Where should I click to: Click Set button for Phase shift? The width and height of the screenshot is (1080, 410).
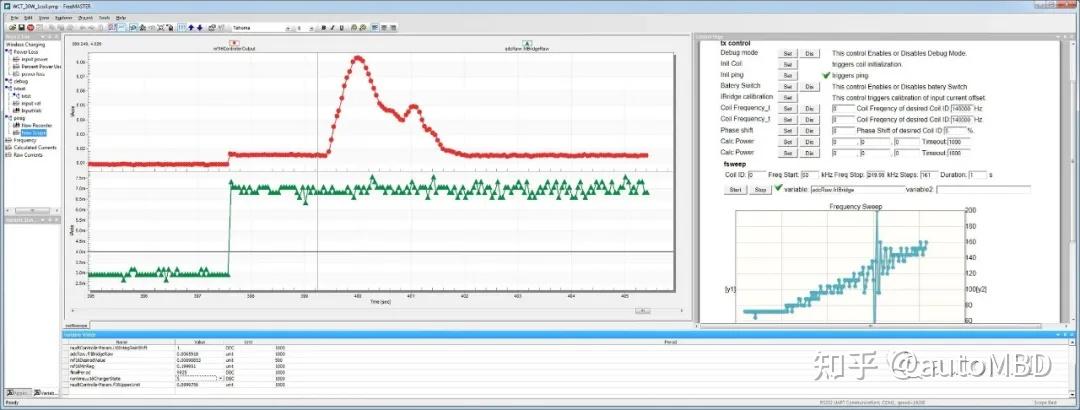(x=787, y=130)
